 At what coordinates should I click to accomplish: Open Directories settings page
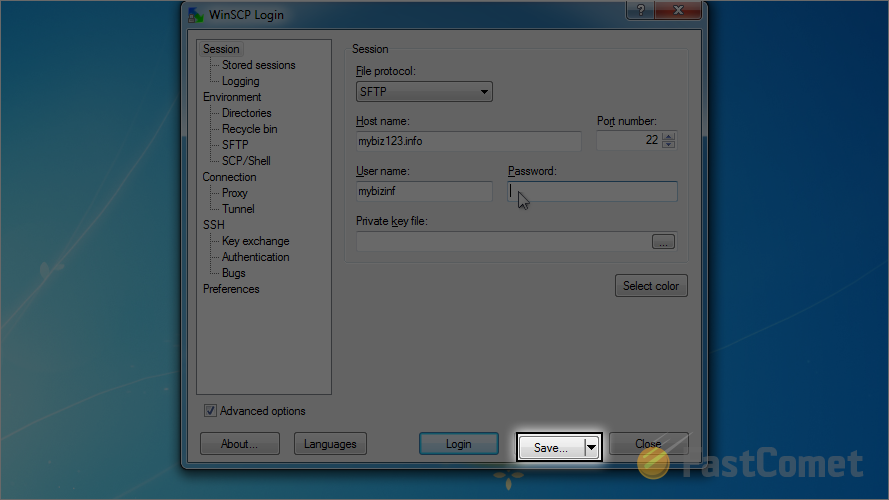[247, 113]
